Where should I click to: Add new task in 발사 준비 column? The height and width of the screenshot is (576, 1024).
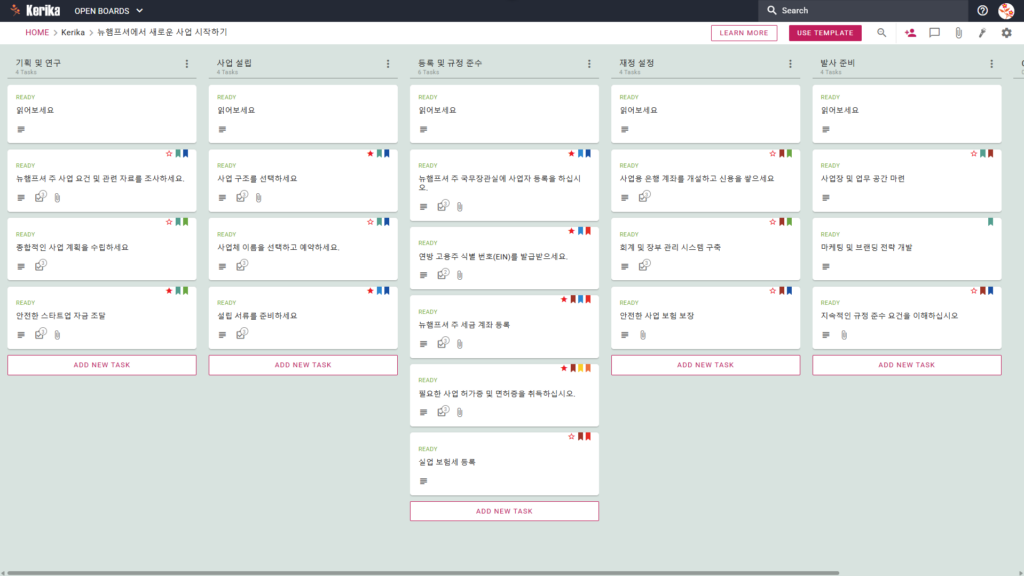pos(906,365)
